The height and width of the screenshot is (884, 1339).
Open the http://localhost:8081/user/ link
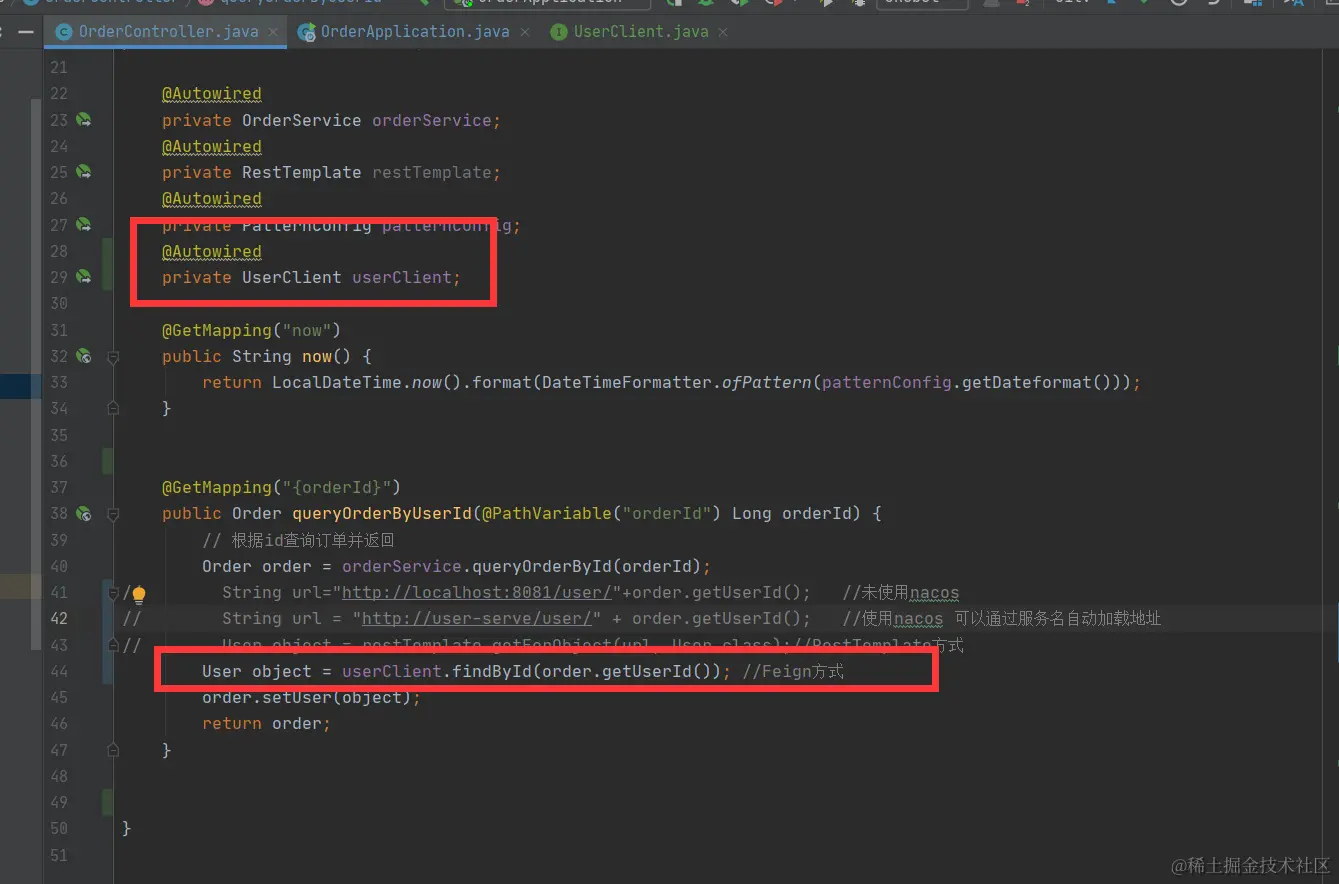(477, 592)
